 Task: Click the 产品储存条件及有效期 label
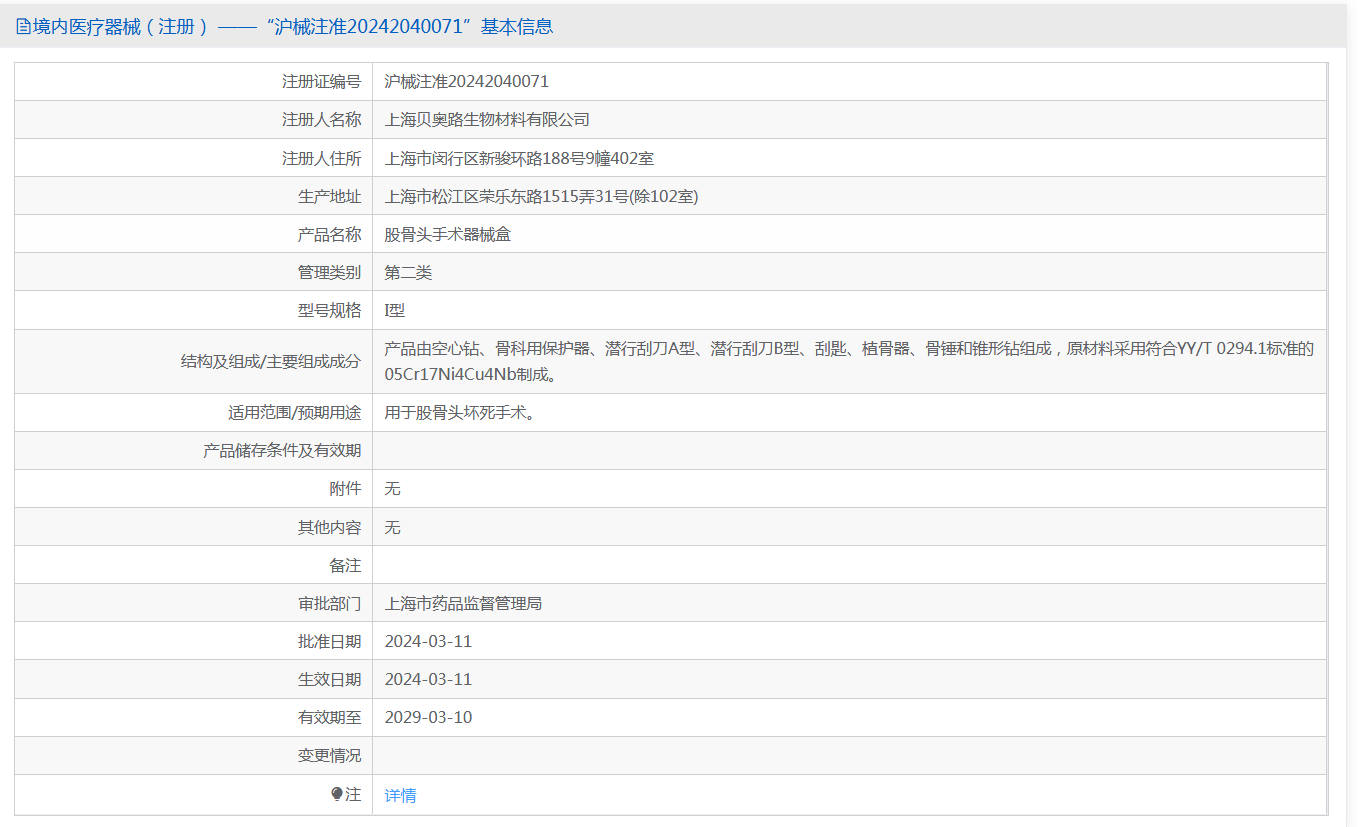click(x=282, y=451)
